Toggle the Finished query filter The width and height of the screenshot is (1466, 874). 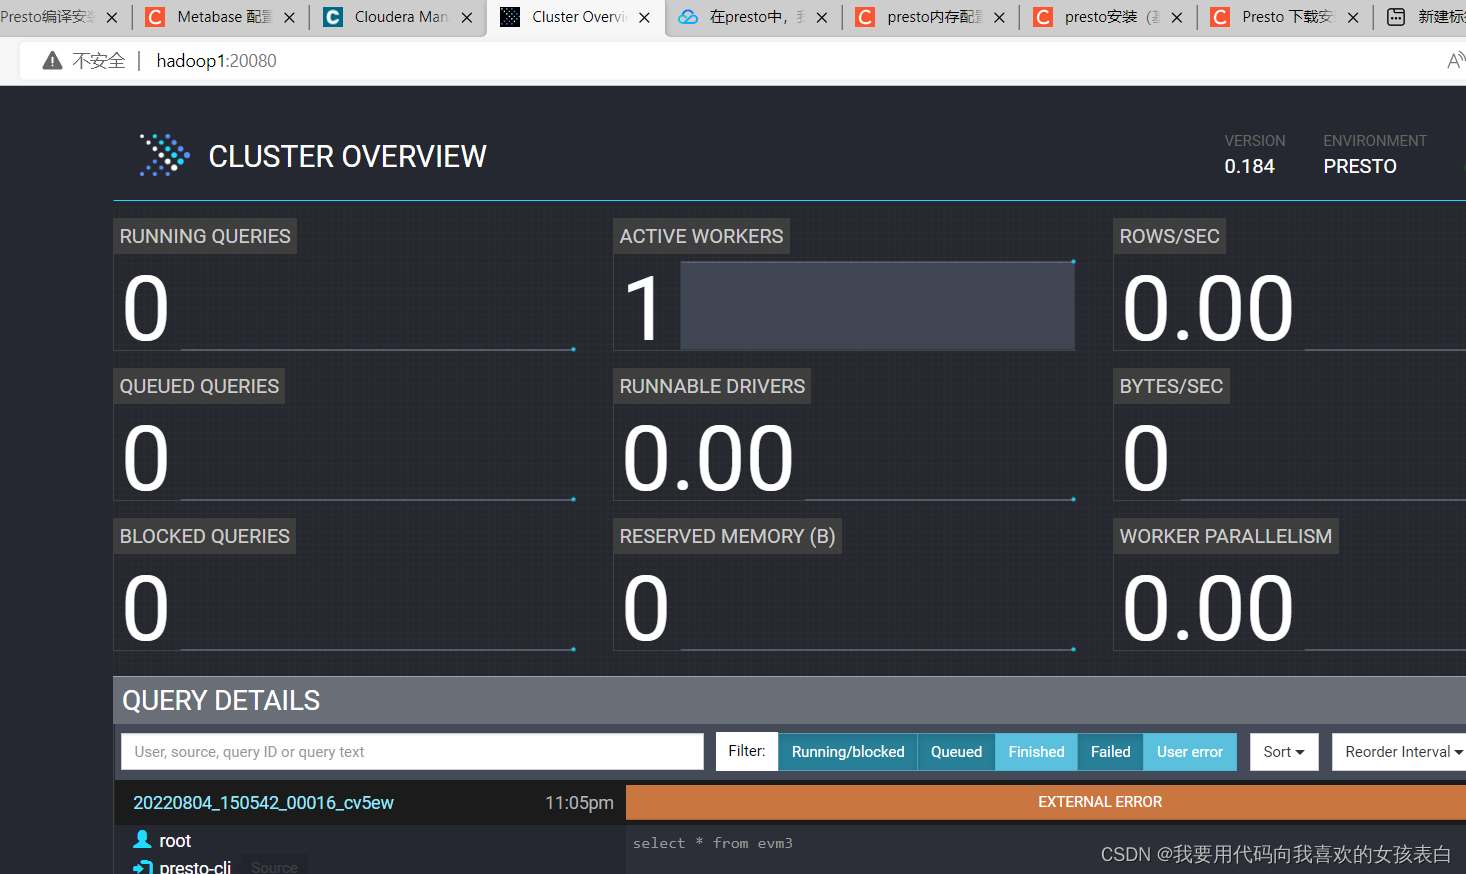click(x=1036, y=751)
